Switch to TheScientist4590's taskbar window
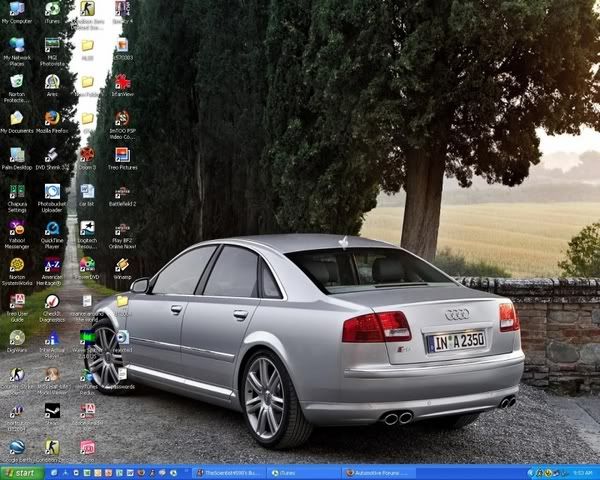This screenshot has height=480, width=600. pyautogui.click(x=229, y=473)
